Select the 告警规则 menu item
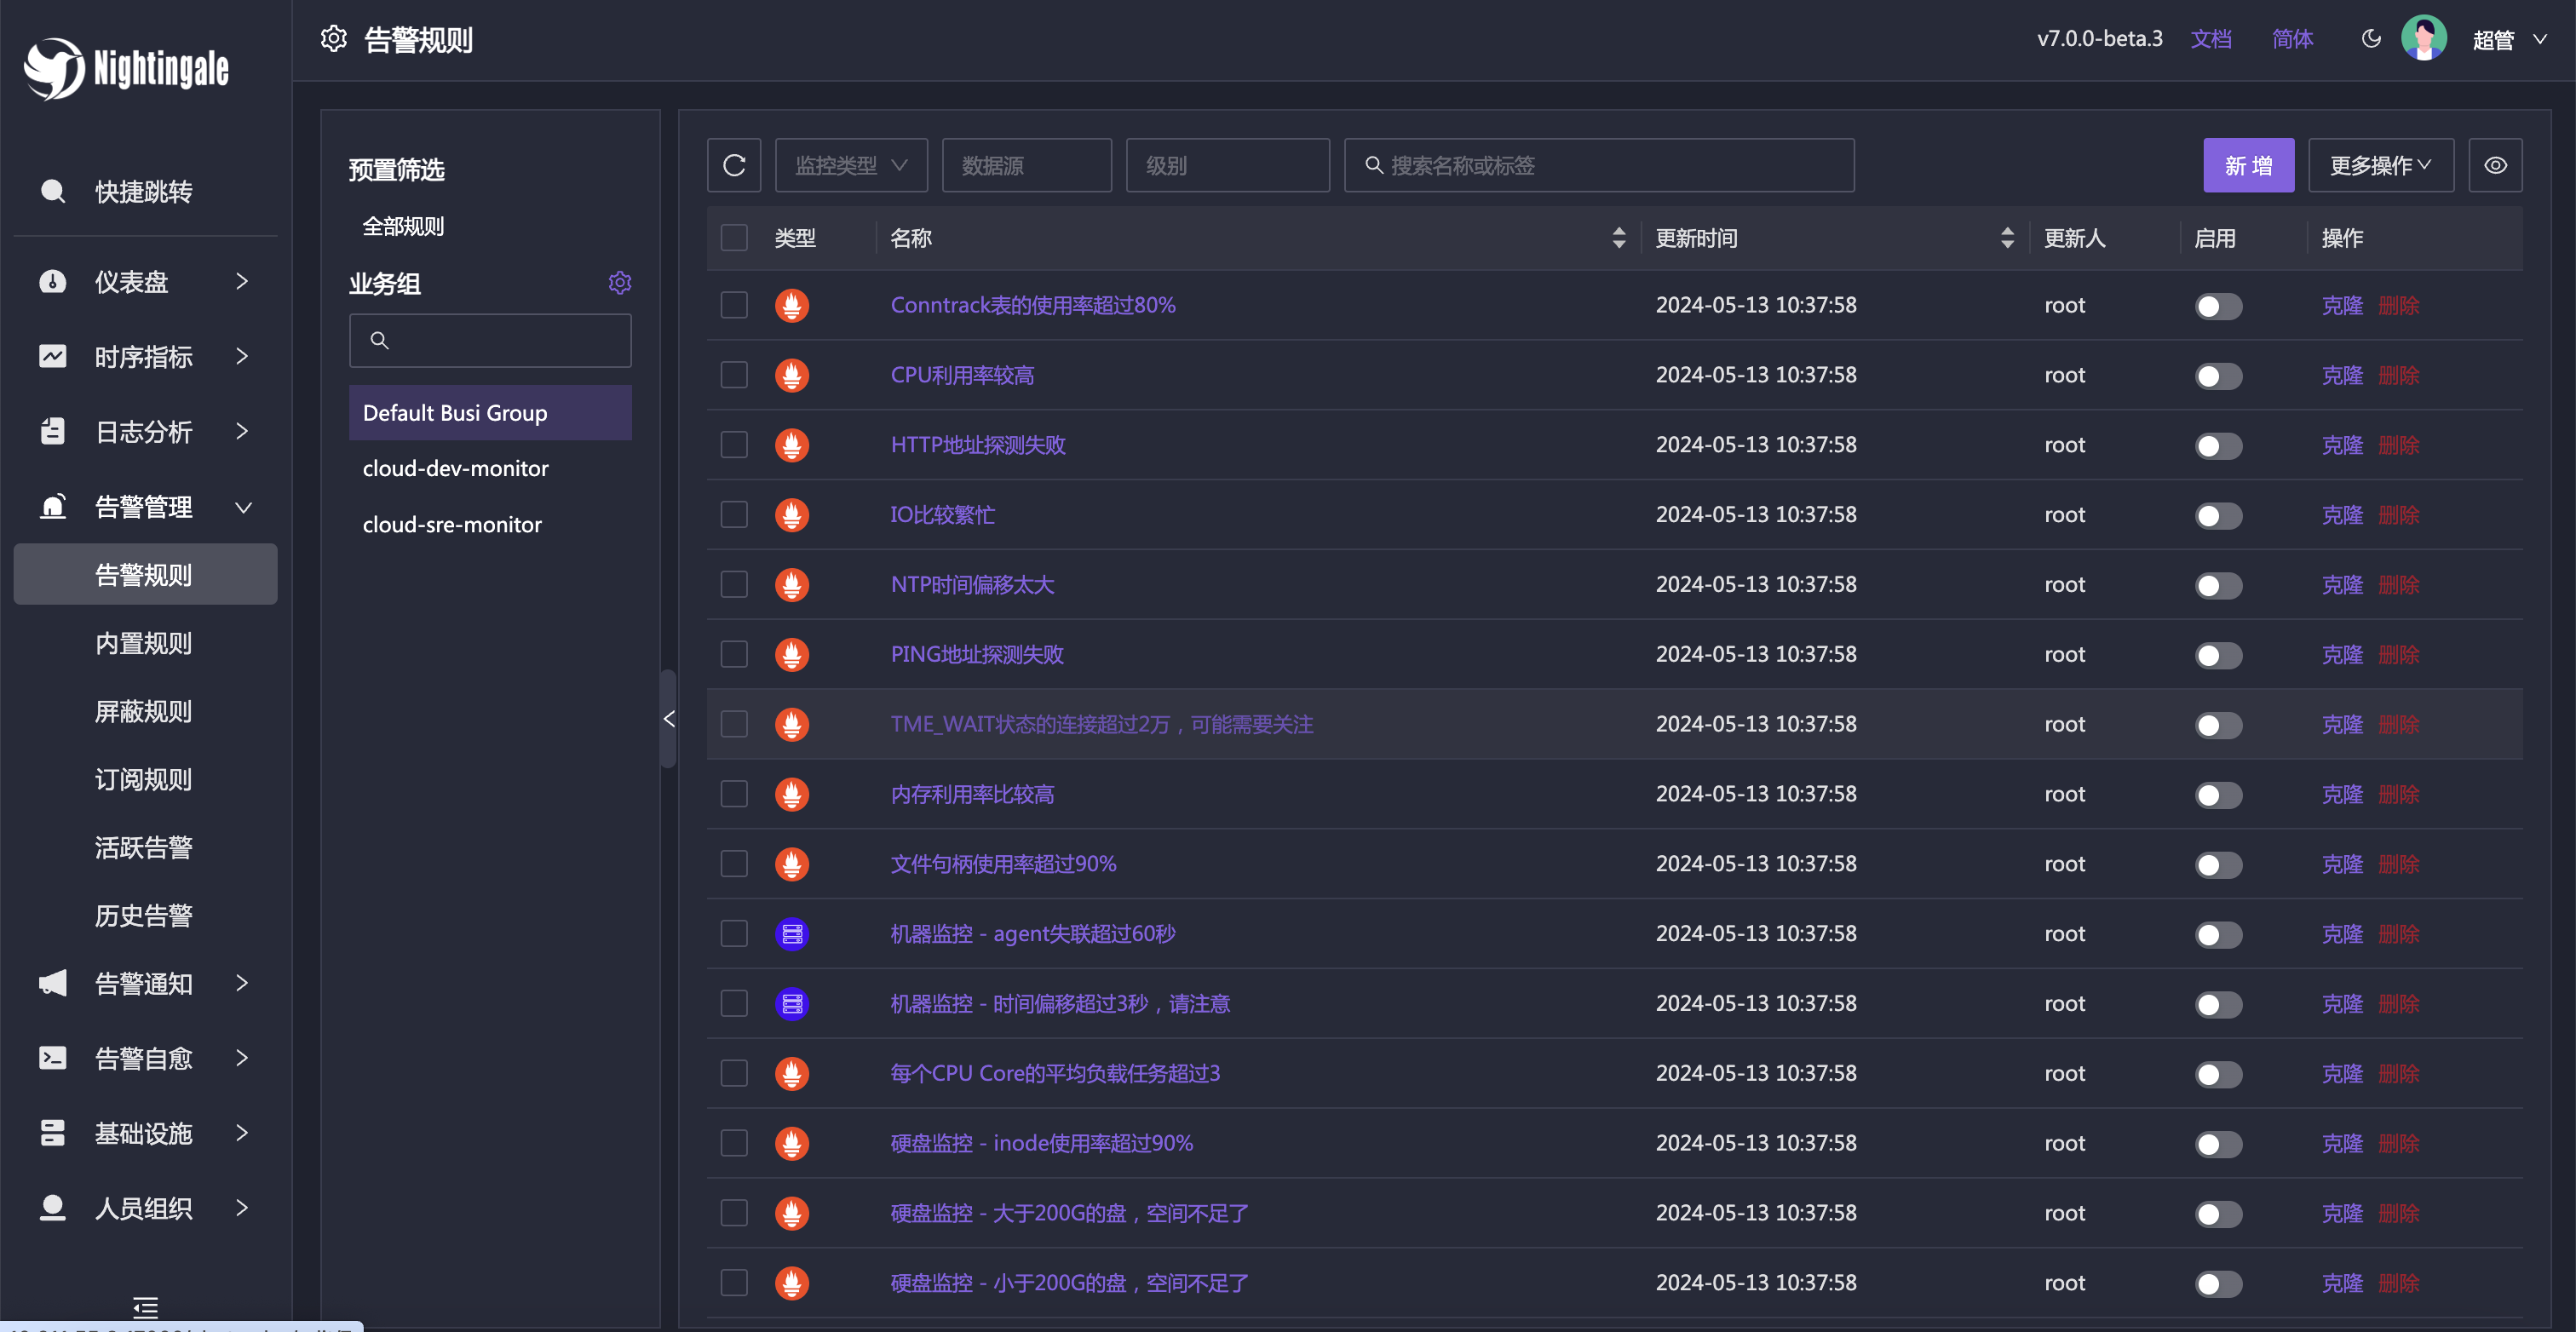This screenshot has width=2576, height=1332. pos(146,574)
